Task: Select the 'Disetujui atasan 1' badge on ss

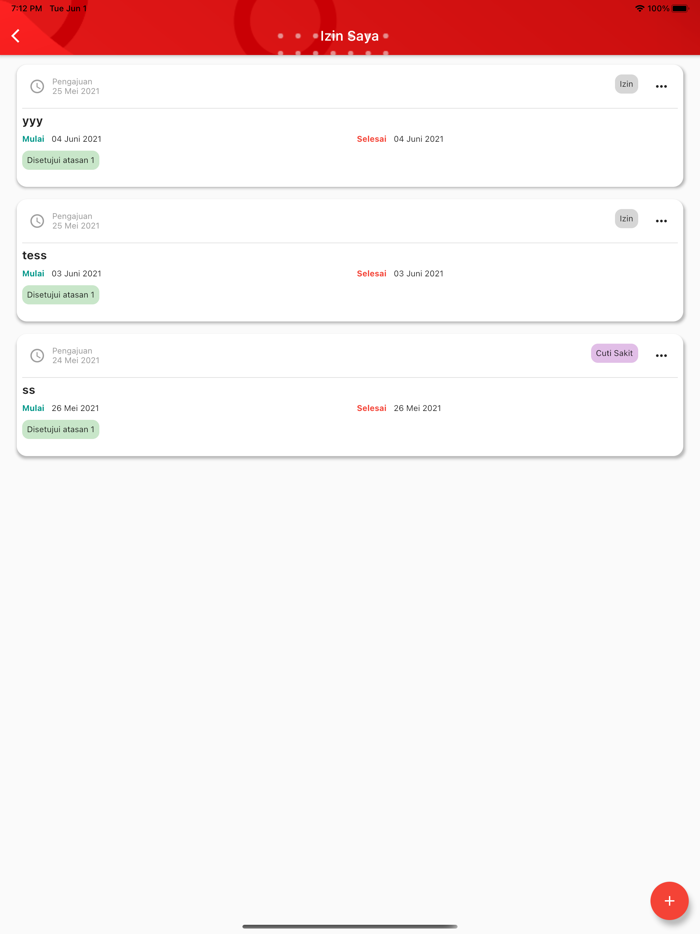Action: click(x=61, y=430)
